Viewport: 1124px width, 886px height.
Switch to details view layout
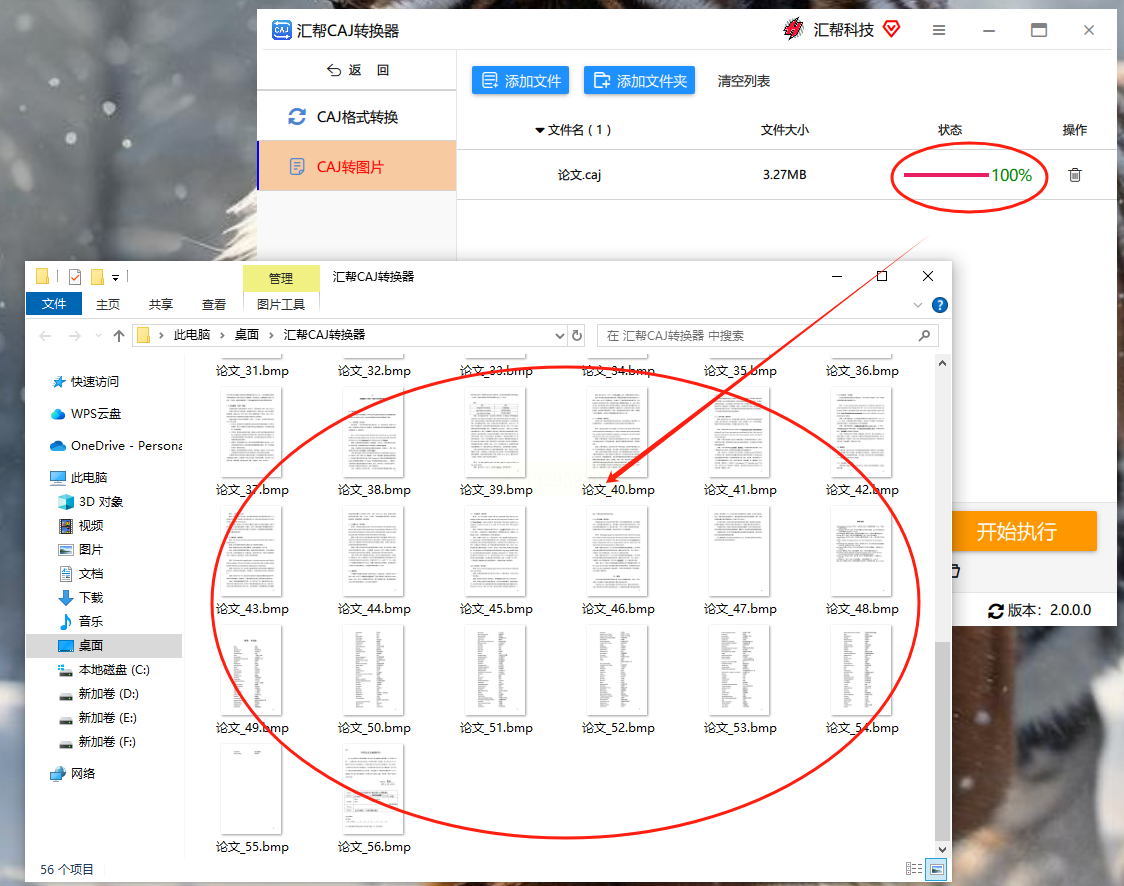(914, 869)
